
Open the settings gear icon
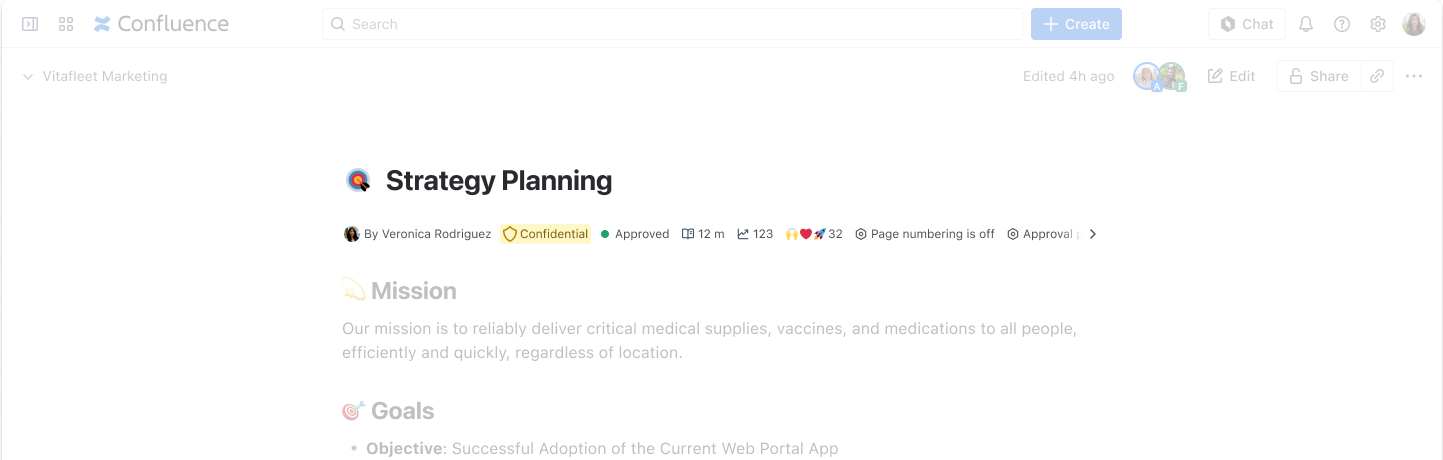pos(1378,24)
